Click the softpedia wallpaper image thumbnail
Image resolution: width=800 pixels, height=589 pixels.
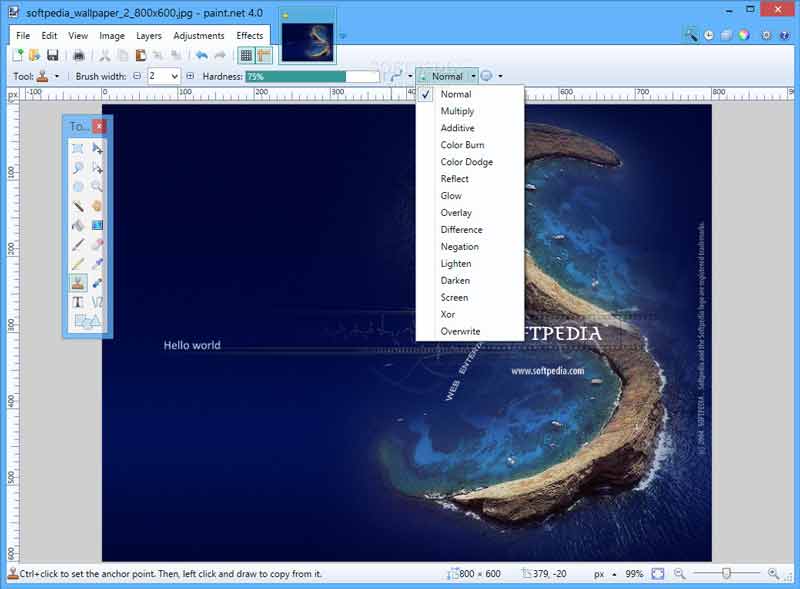point(308,36)
